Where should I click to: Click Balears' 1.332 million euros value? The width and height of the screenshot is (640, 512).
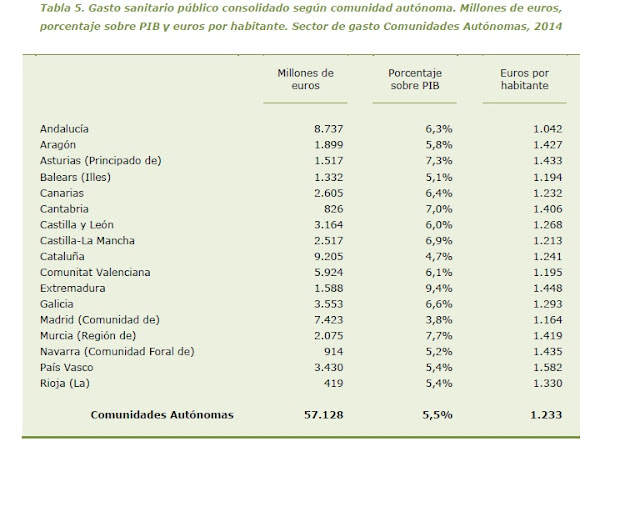[329, 177]
